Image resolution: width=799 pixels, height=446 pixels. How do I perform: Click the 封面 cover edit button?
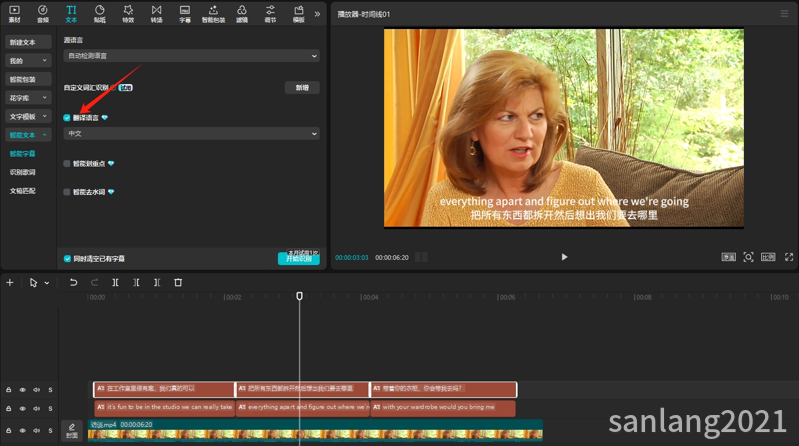tap(72, 431)
